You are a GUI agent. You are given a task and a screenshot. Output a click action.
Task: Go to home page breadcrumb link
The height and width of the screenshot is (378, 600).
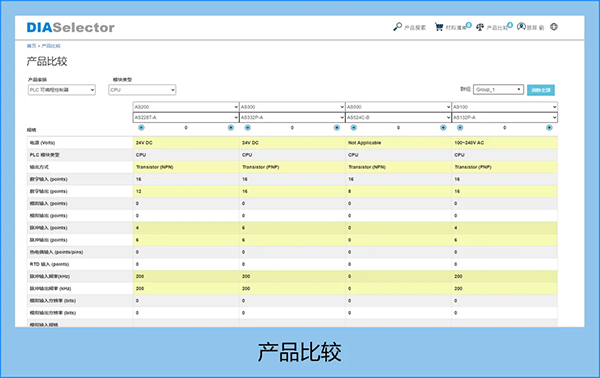pos(31,46)
